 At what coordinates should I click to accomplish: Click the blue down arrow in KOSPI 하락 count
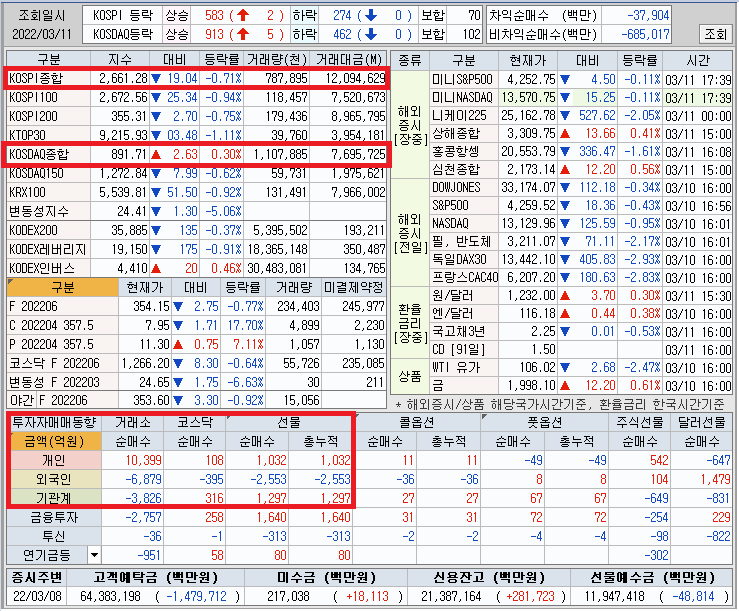371,16
